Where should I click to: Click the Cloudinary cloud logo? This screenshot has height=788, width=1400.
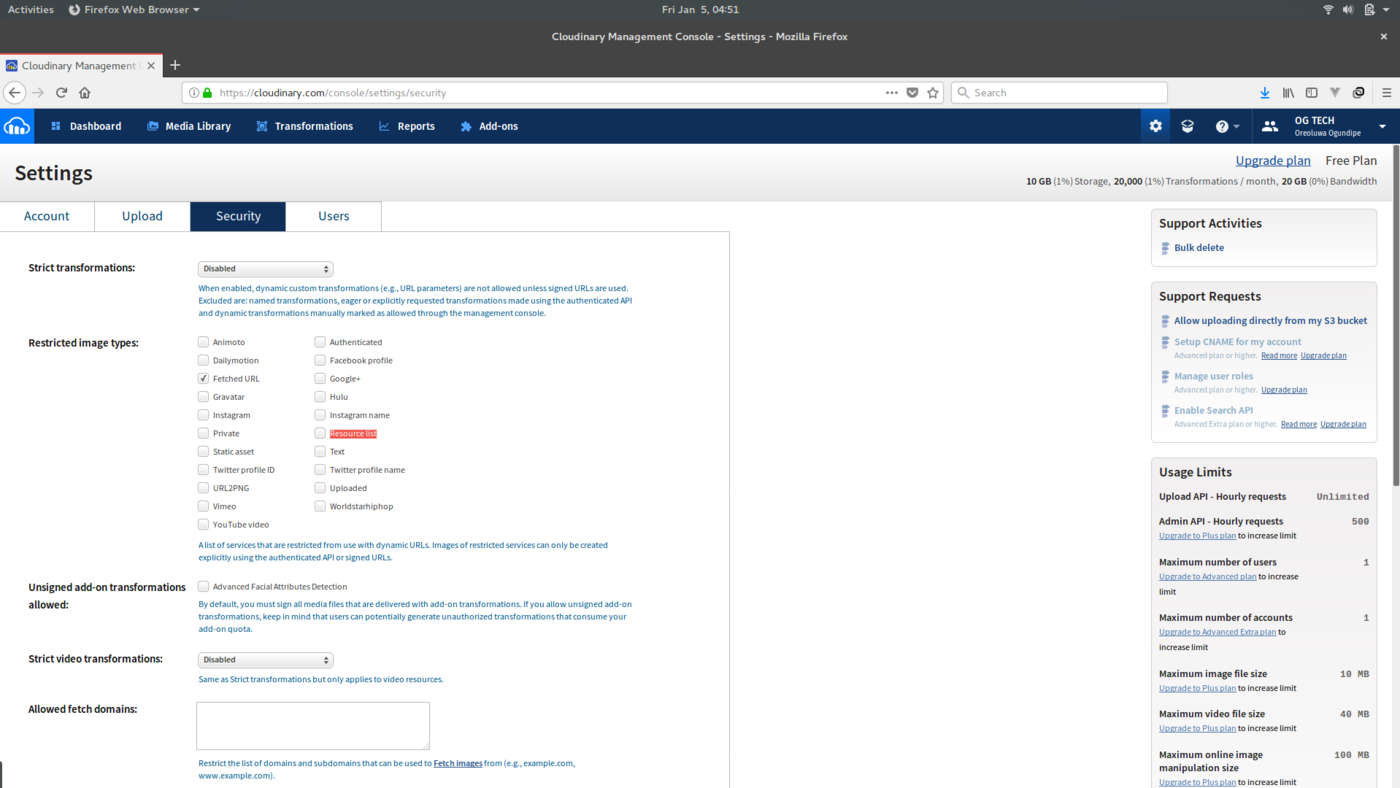coord(17,126)
